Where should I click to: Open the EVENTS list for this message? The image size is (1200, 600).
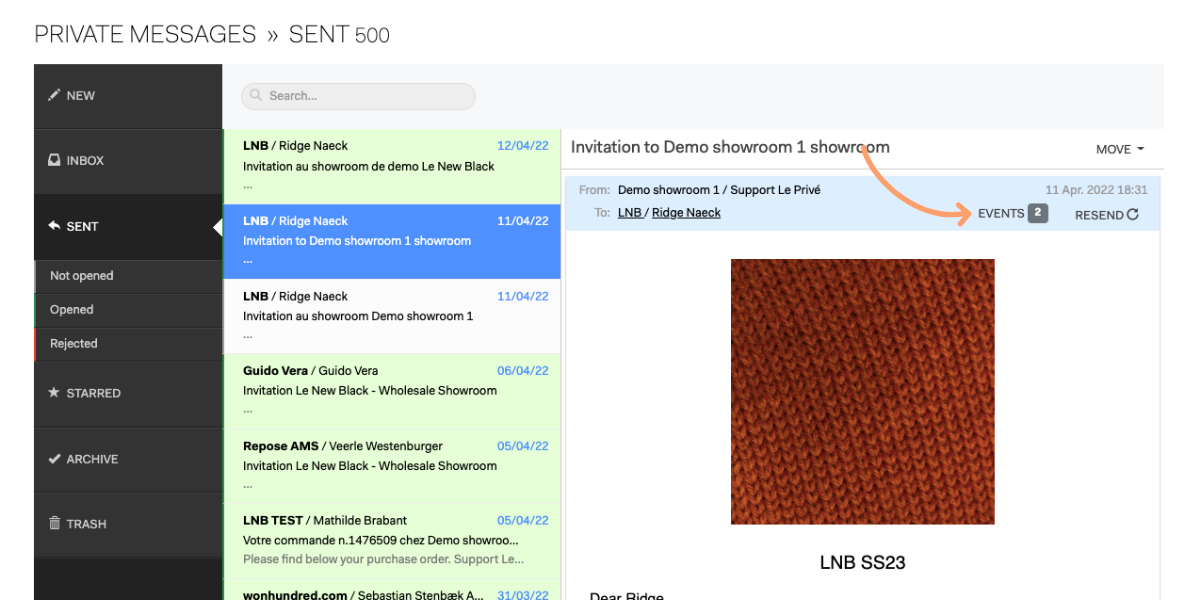click(x=1012, y=213)
